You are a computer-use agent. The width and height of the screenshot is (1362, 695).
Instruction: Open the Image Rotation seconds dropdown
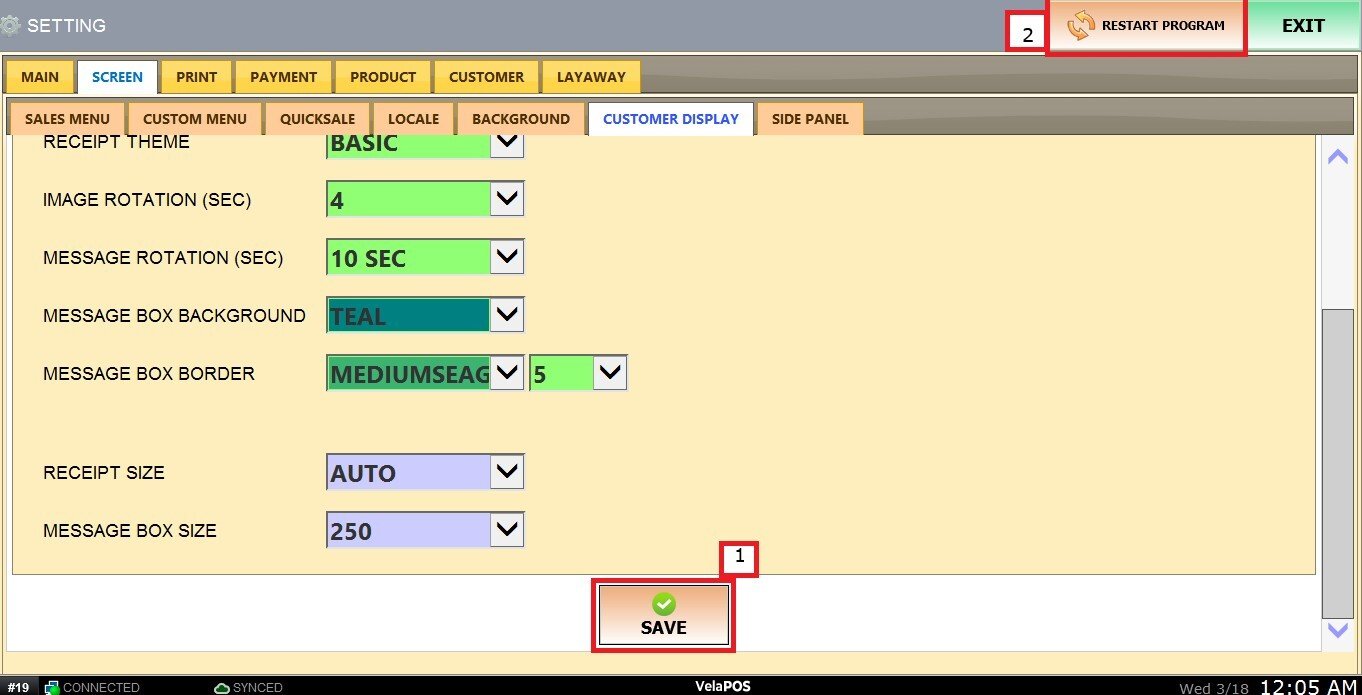(507, 199)
